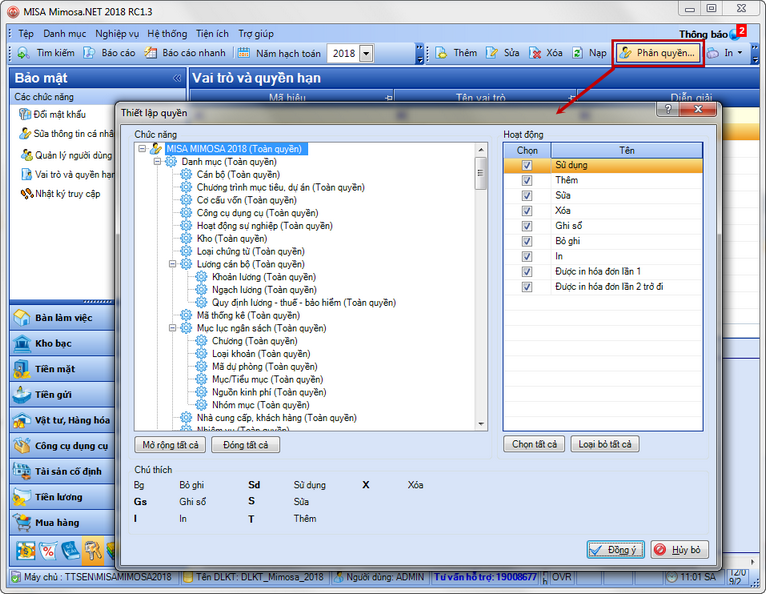Toggle the Được in hóa đơn lần 1 checkbox
766x594 pixels.
[x=526, y=271]
